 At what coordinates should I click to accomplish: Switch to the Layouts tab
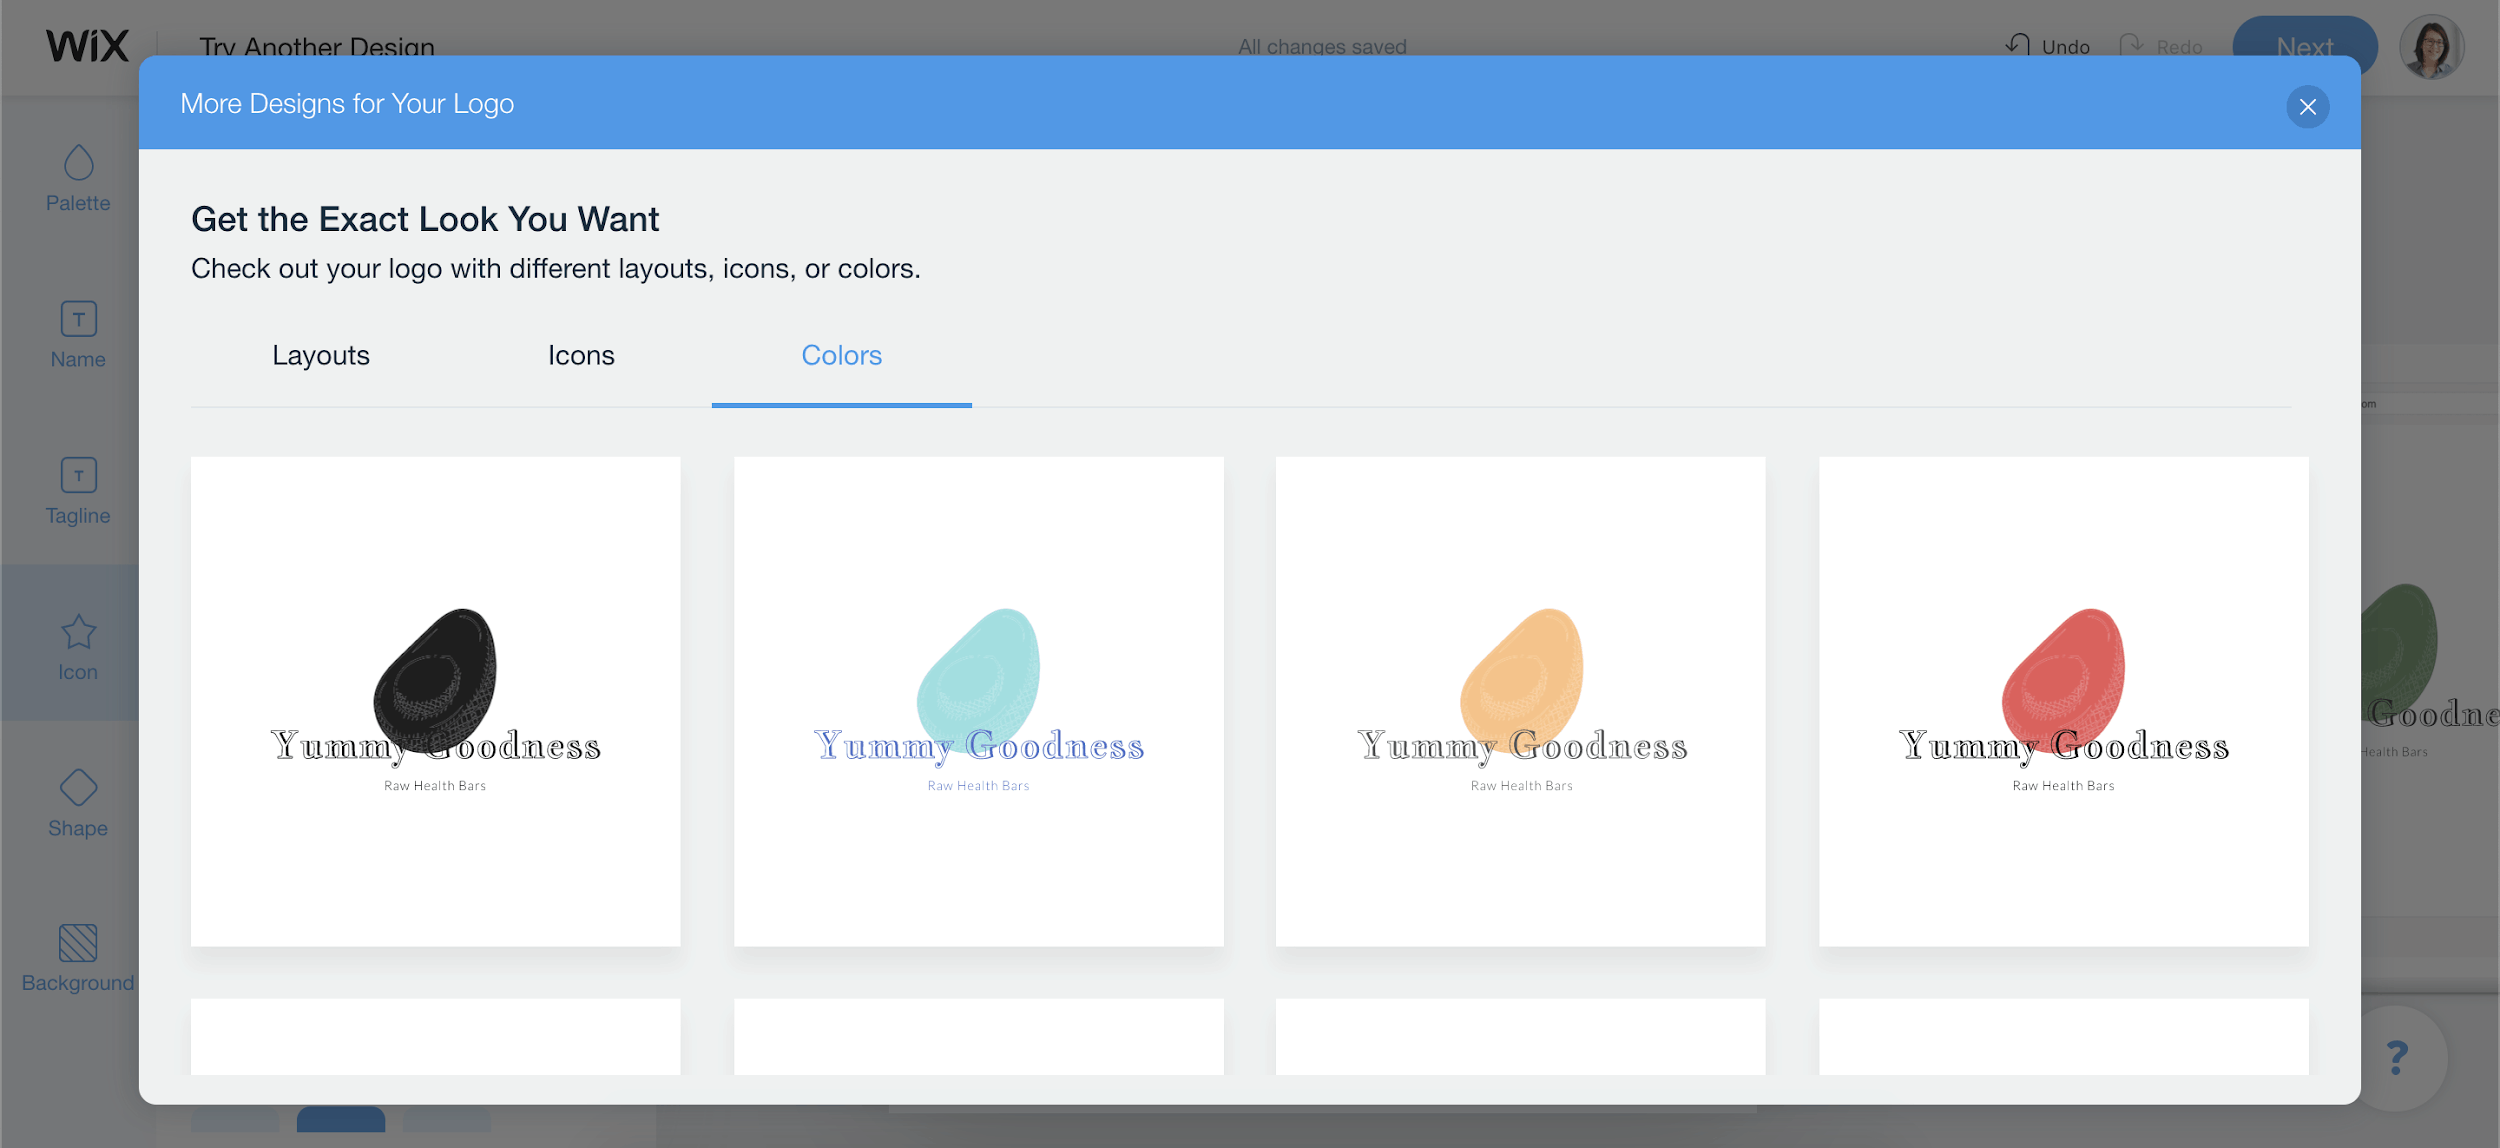(x=320, y=356)
